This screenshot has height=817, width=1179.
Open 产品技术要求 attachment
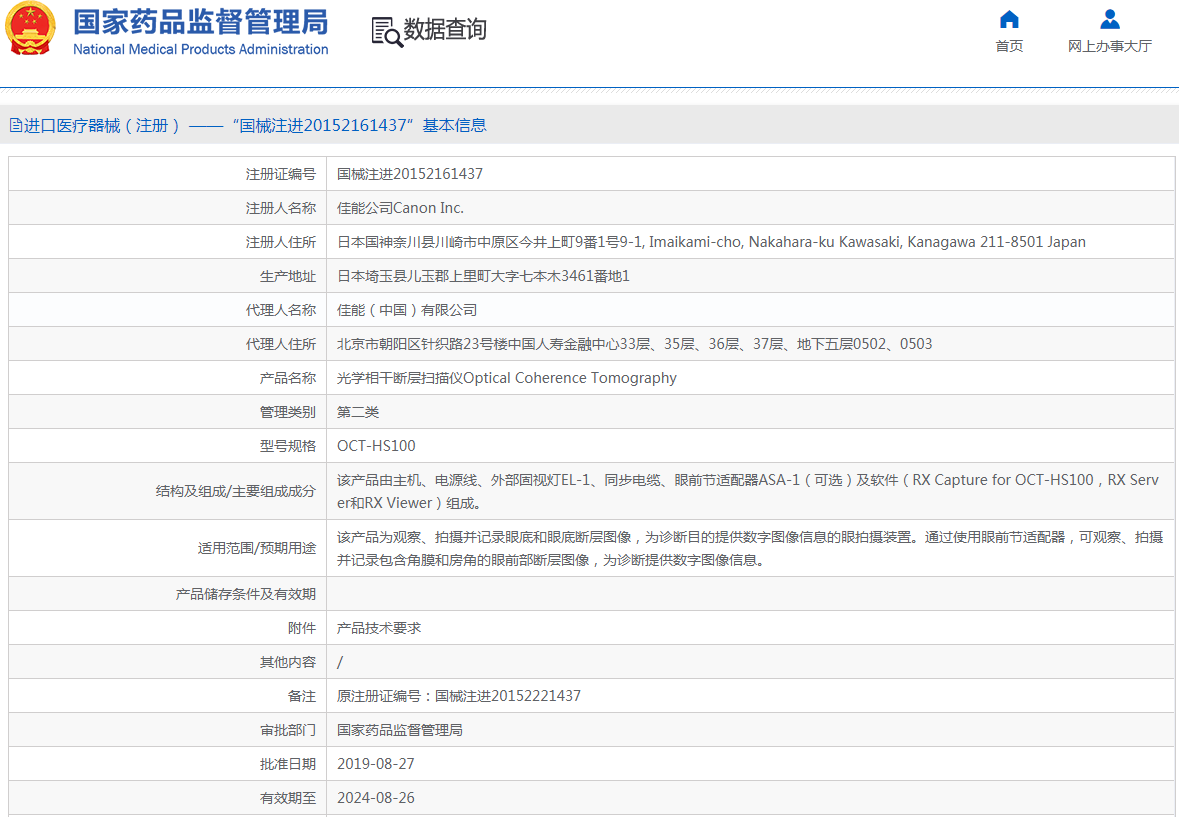tap(379, 628)
